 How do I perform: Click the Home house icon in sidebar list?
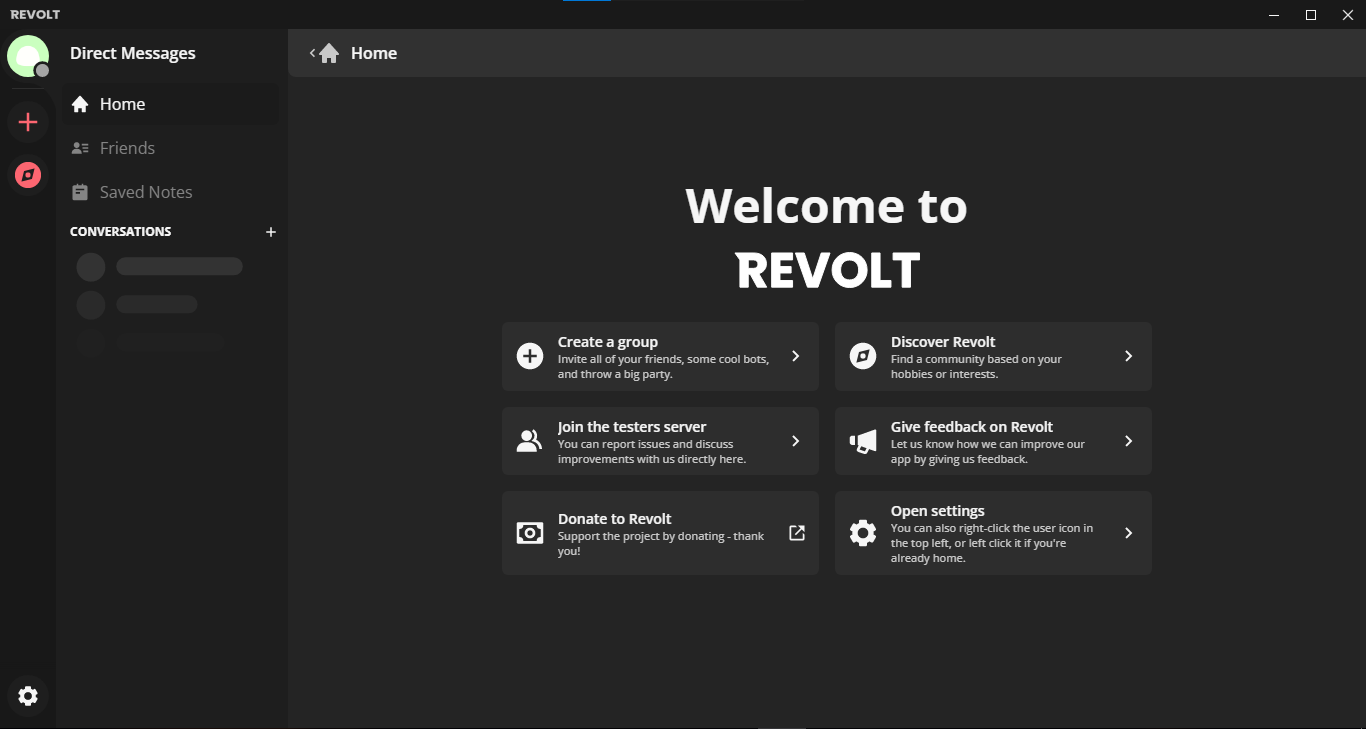80,104
